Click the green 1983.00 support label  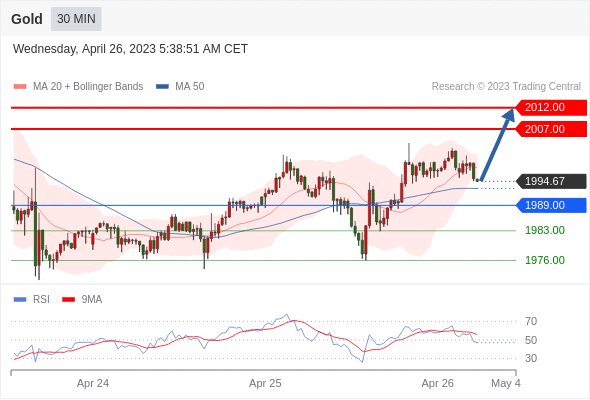point(545,230)
